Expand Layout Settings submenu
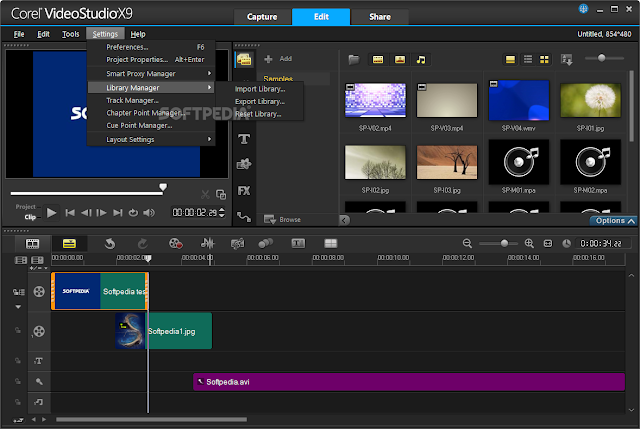The height and width of the screenshot is (429, 640). (151, 140)
